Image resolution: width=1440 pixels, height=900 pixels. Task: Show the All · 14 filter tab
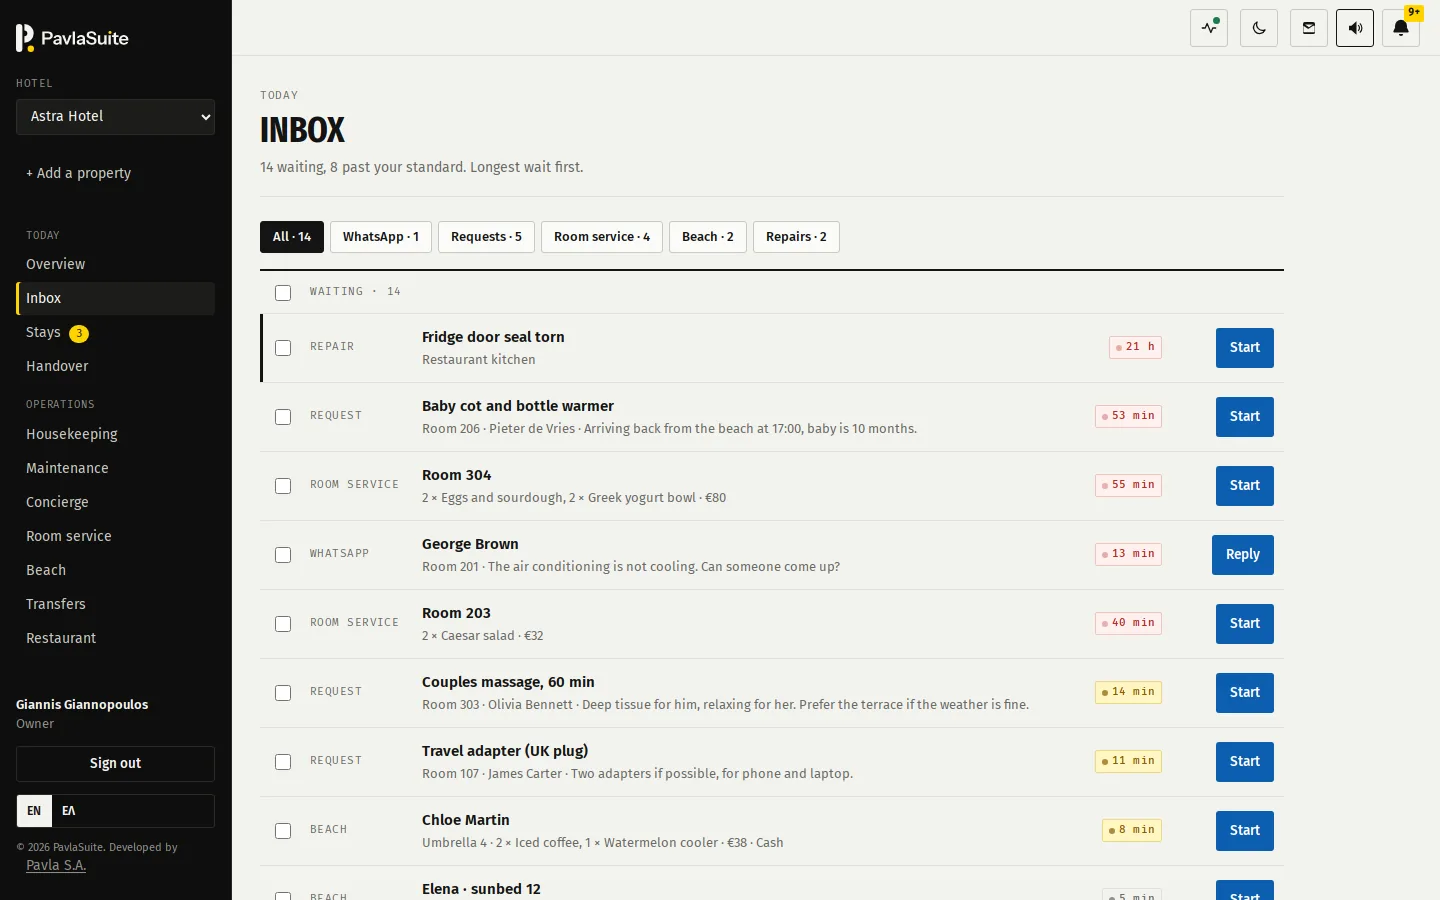click(x=292, y=237)
